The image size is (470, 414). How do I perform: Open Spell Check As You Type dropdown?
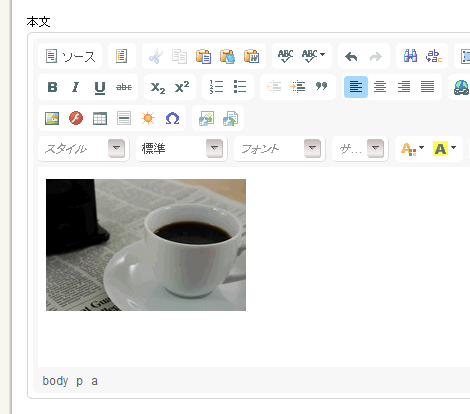tap(313, 56)
